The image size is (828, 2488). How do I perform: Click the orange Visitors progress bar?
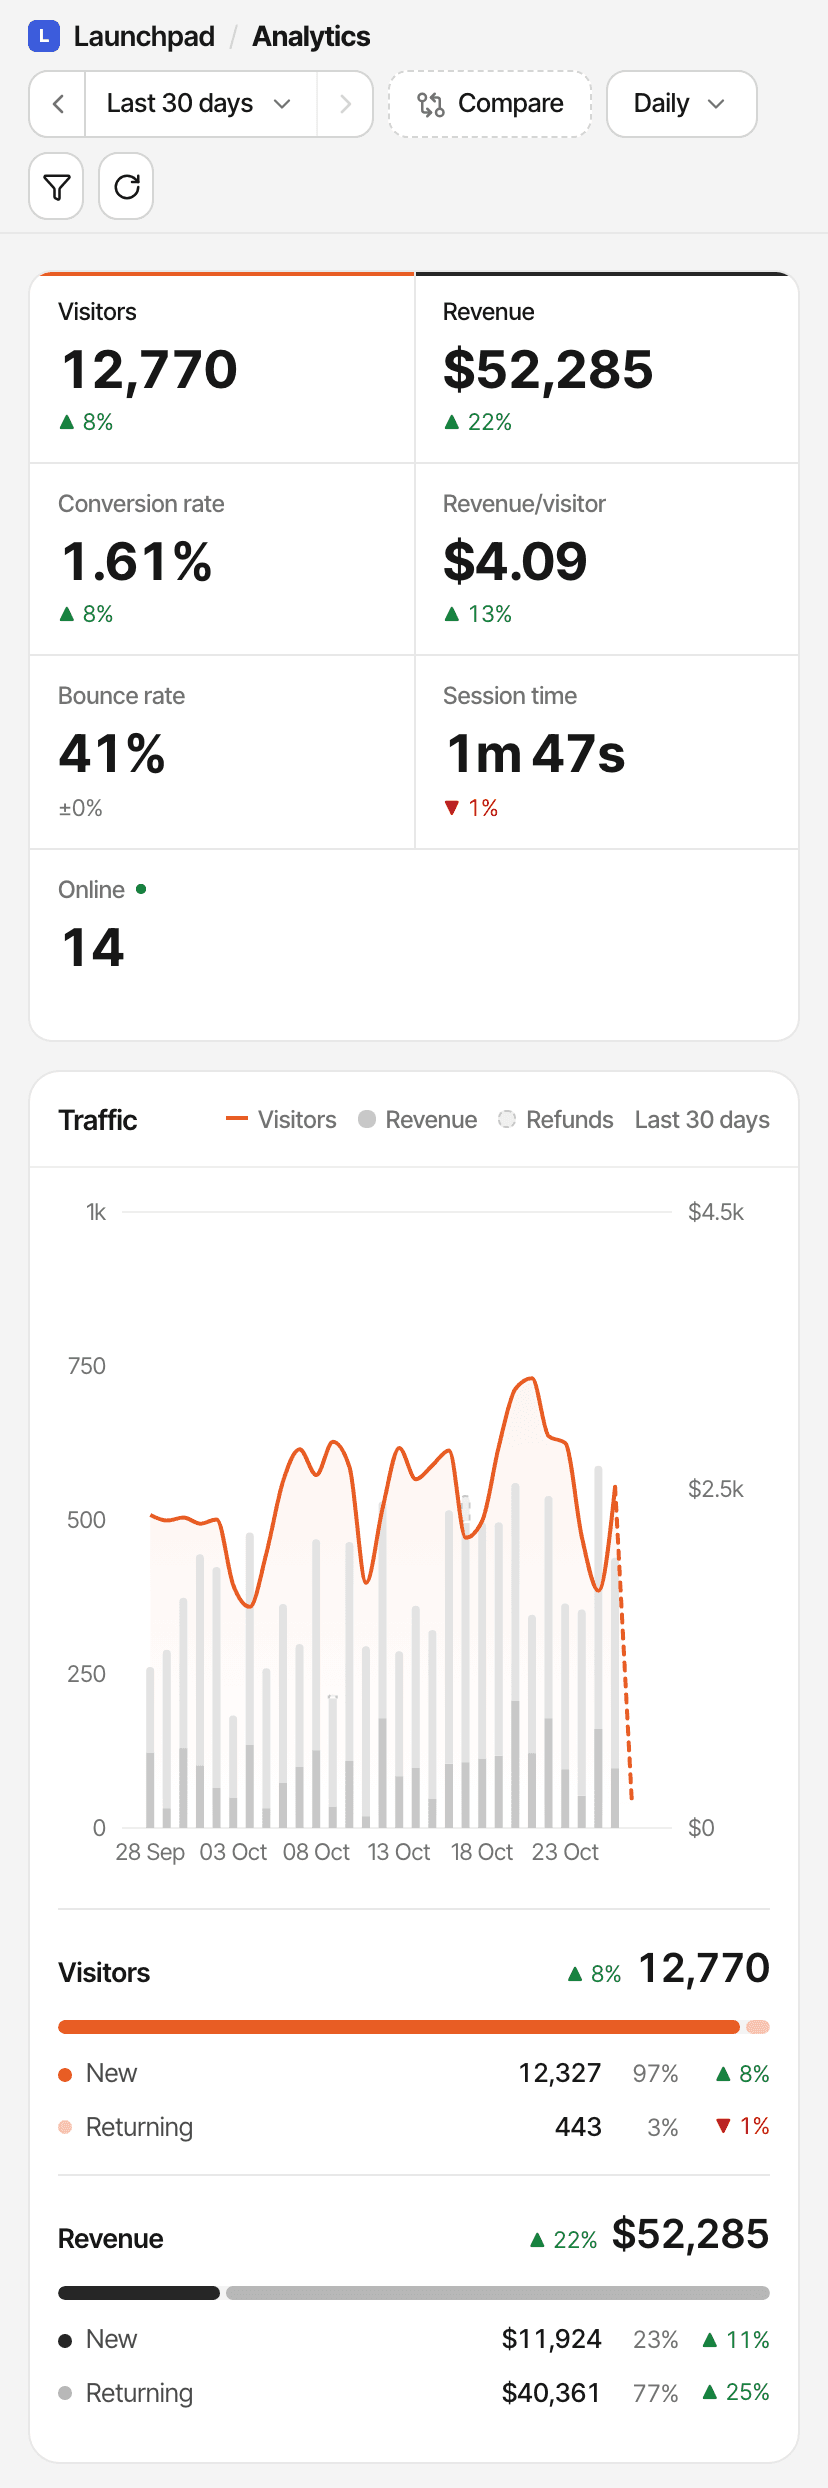pos(399,2027)
